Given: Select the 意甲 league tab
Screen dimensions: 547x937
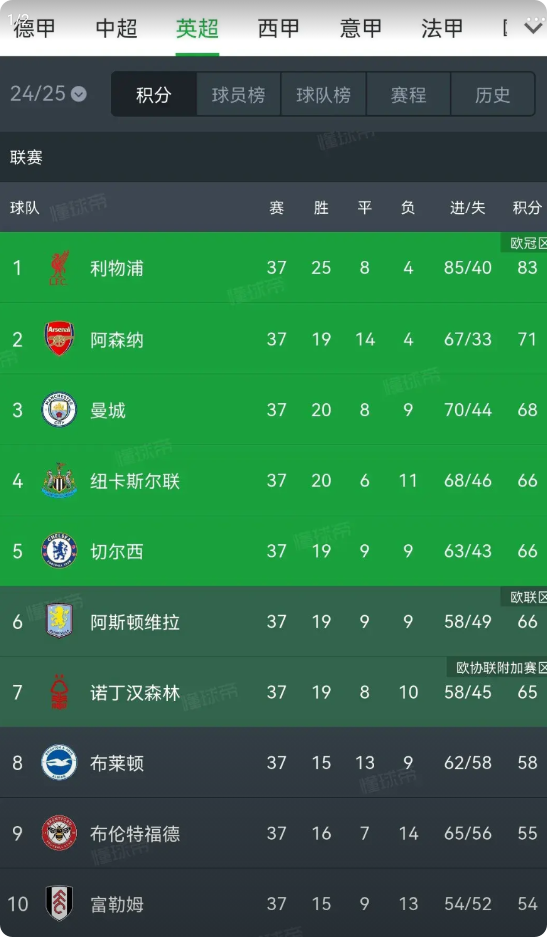Looking at the screenshot, I should pos(360,28).
